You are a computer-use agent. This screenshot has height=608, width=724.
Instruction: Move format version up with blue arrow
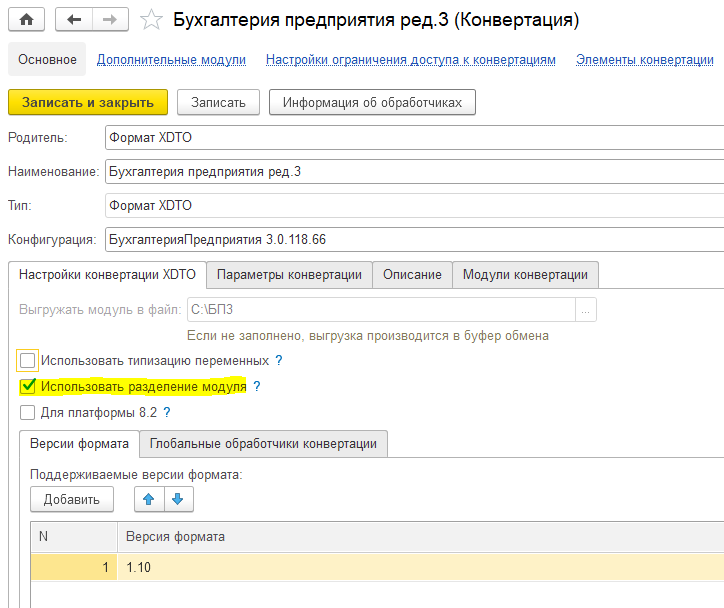coord(148,499)
